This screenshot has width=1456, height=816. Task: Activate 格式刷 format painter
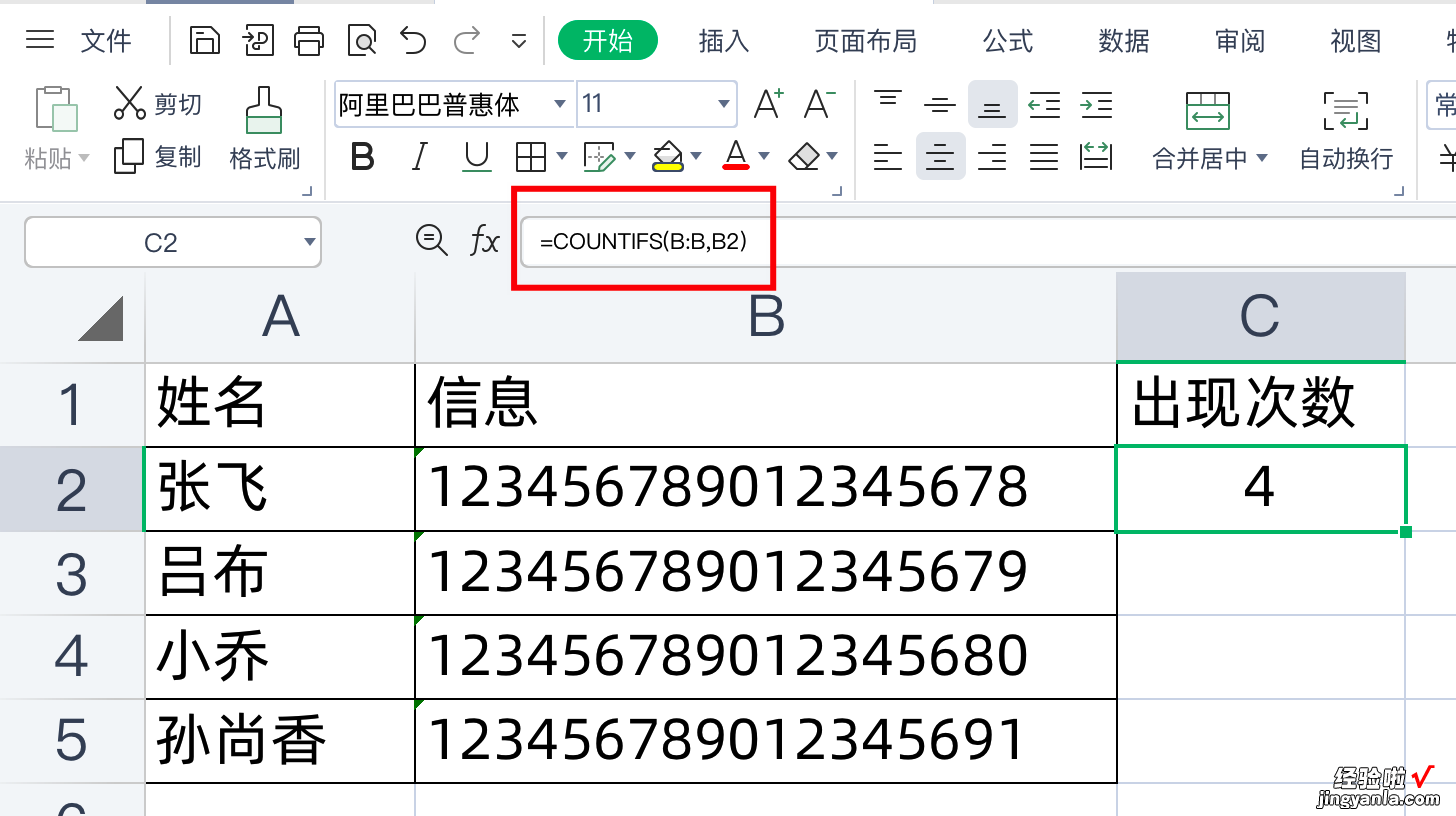pyautogui.click(x=264, y=128)
